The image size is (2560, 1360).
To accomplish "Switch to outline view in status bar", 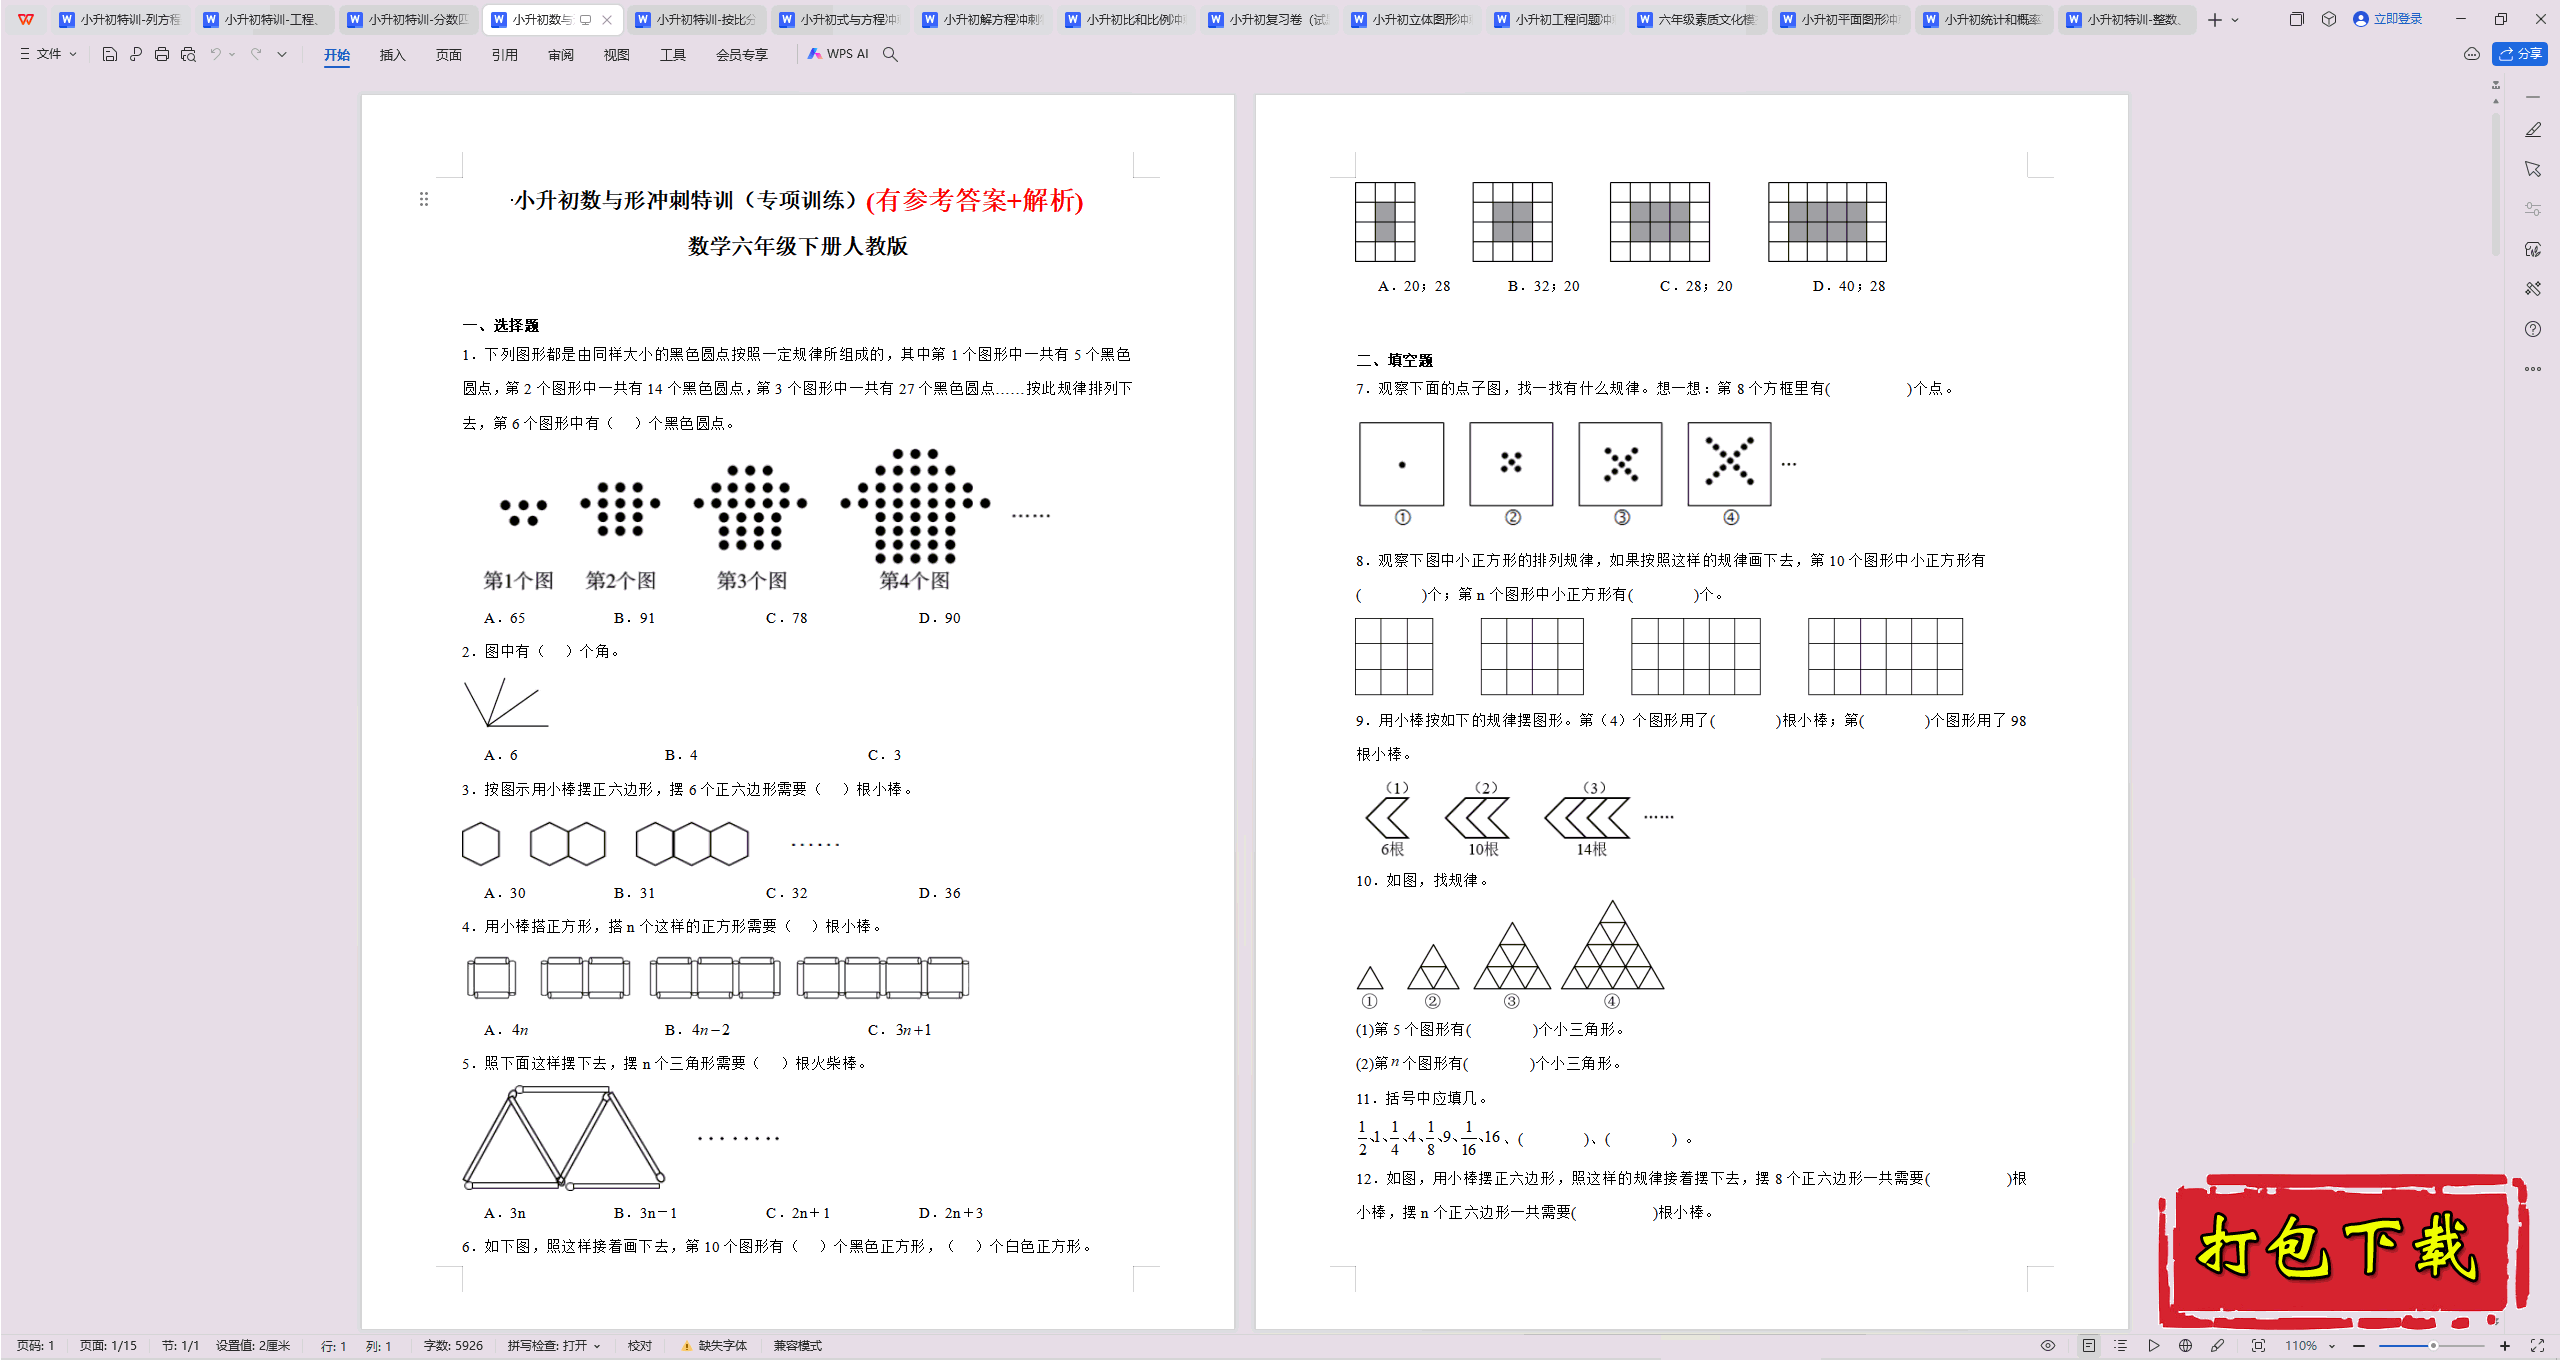I will pyautogui.click(x=2120, y=1346).
